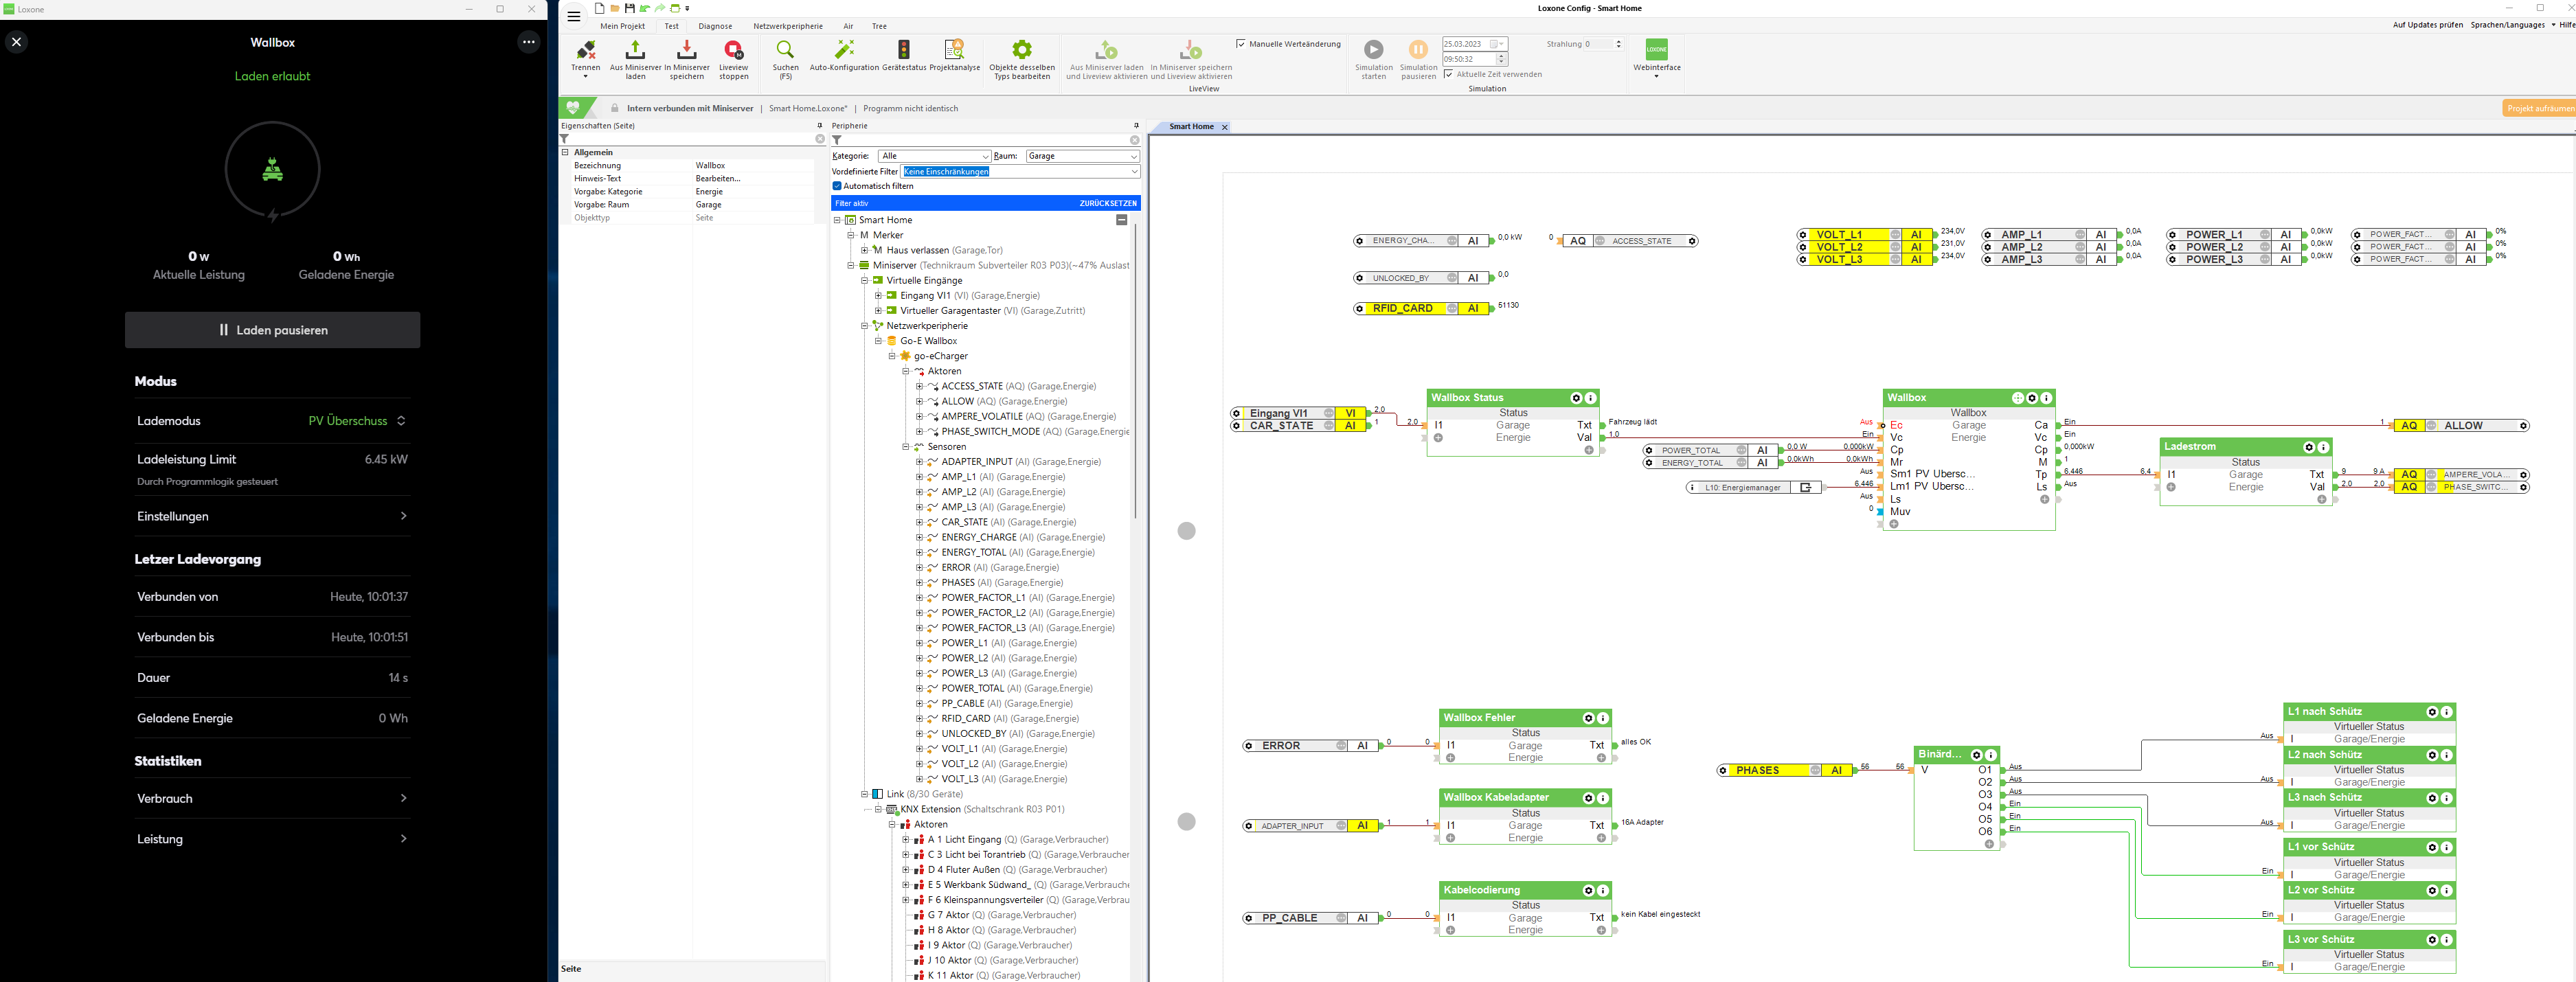Toggle Manuelle Werteänderung checkbox
Image resolution: width=2576 pixels, height=982 pixels.
(1241, 44)
